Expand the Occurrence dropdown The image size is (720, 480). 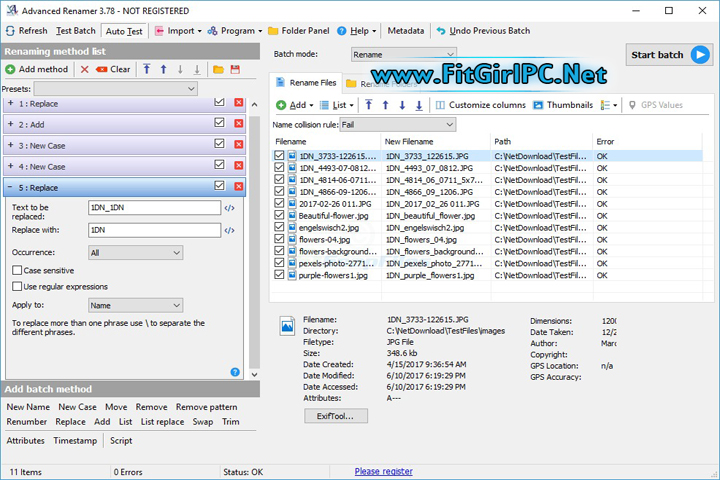pos(134,253)
